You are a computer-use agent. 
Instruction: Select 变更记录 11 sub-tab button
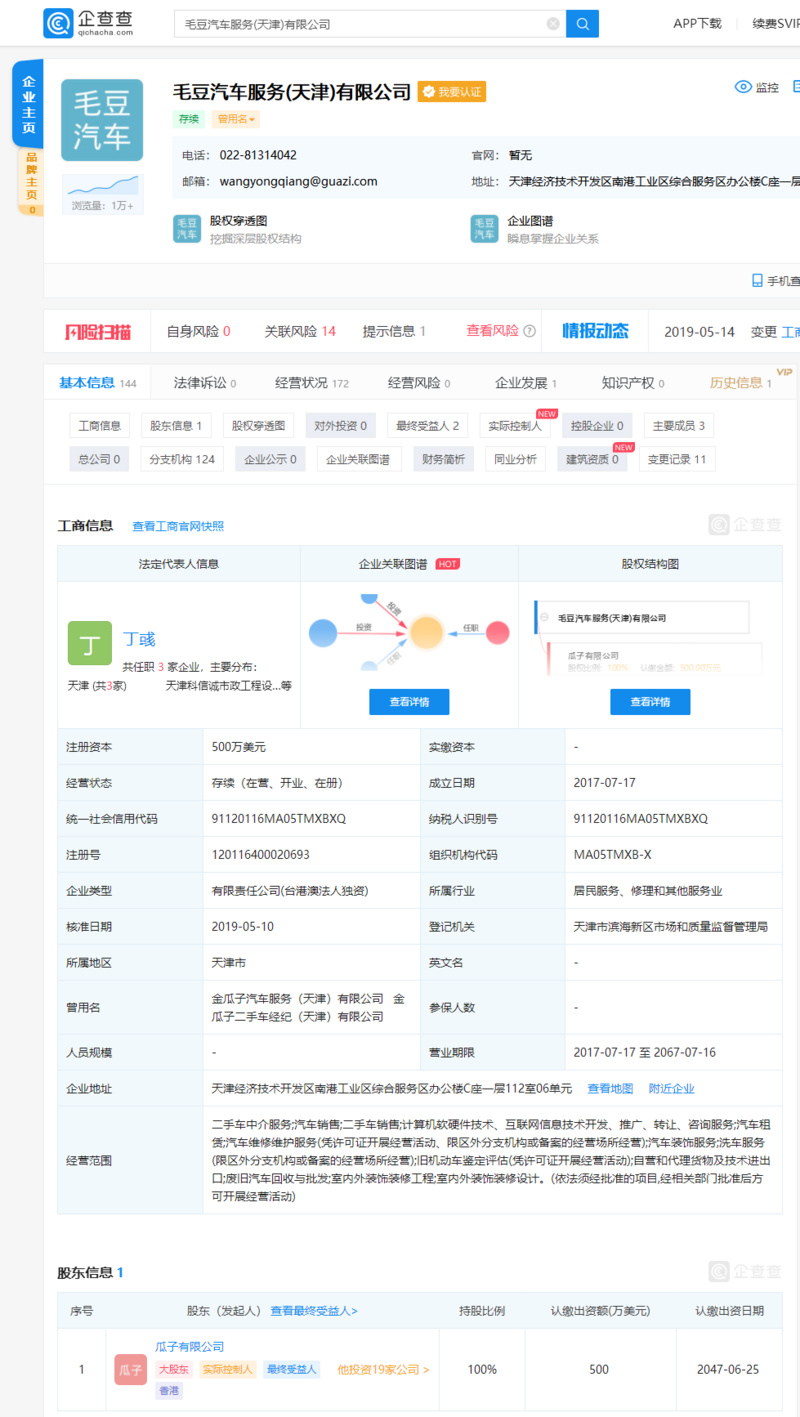pos(677,459)
